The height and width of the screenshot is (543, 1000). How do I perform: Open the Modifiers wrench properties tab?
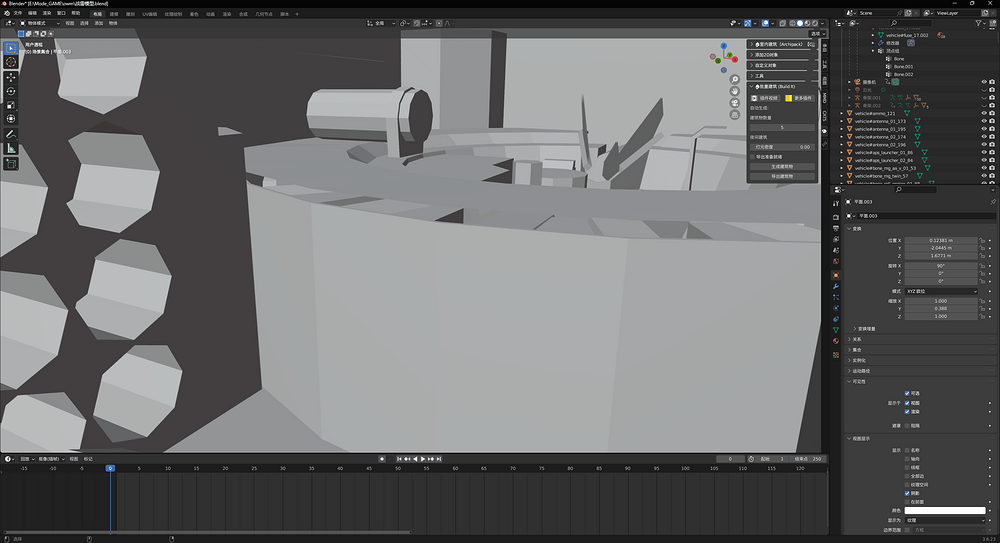coord(836,286)
